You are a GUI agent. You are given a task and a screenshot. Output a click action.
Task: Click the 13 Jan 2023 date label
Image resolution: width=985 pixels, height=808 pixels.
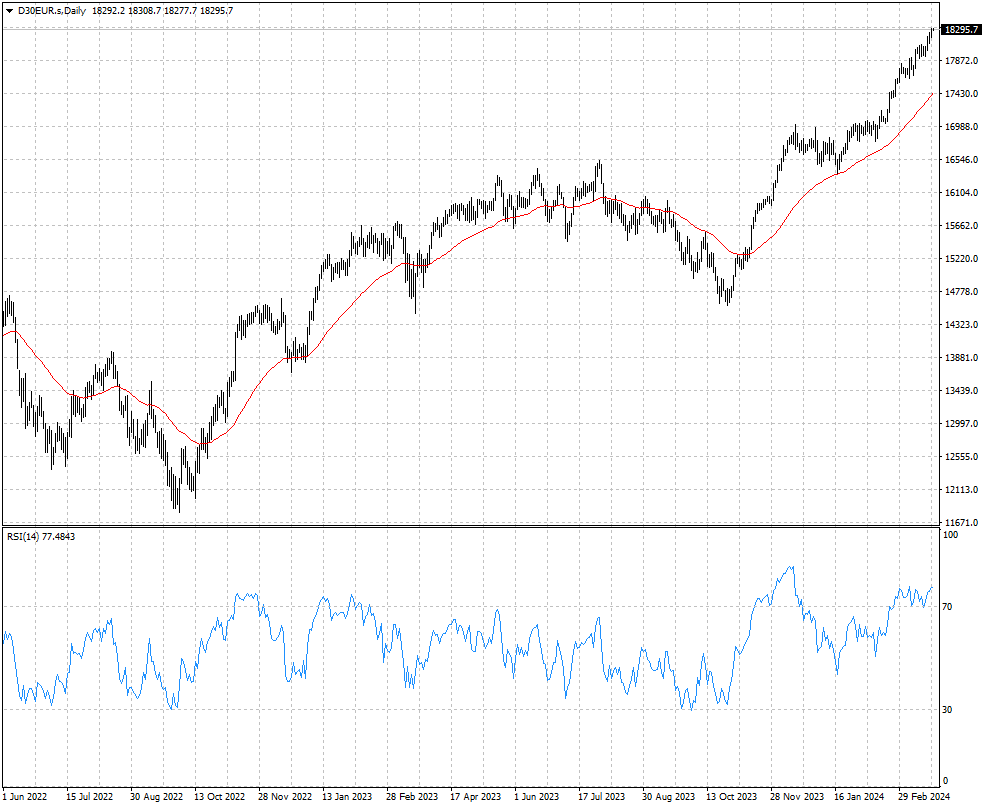[x=347, y=797]
